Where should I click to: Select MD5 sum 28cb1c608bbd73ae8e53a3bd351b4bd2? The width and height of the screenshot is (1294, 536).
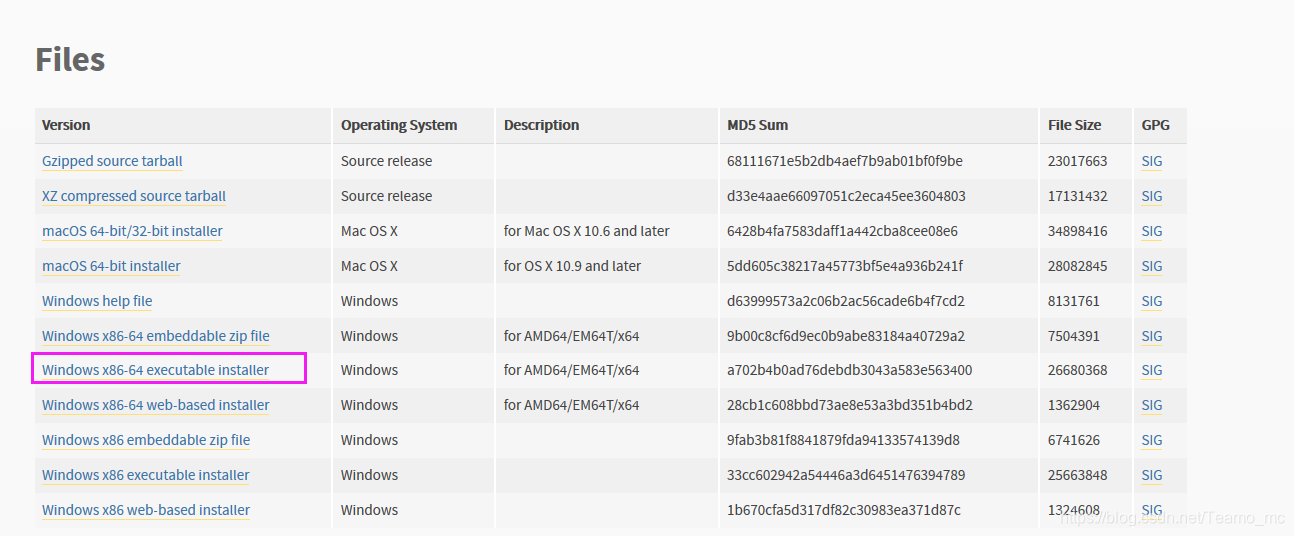(x=850, y=405)
